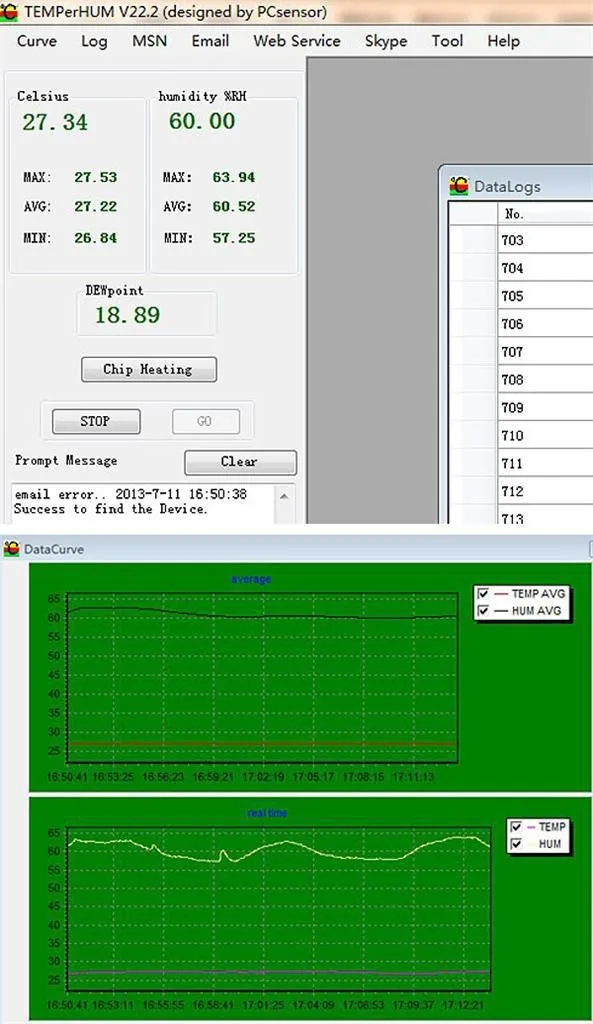Screen dimensions: 593x1024
Task: Click the humidity MAX value 63.94
Action: click(234, 177)
